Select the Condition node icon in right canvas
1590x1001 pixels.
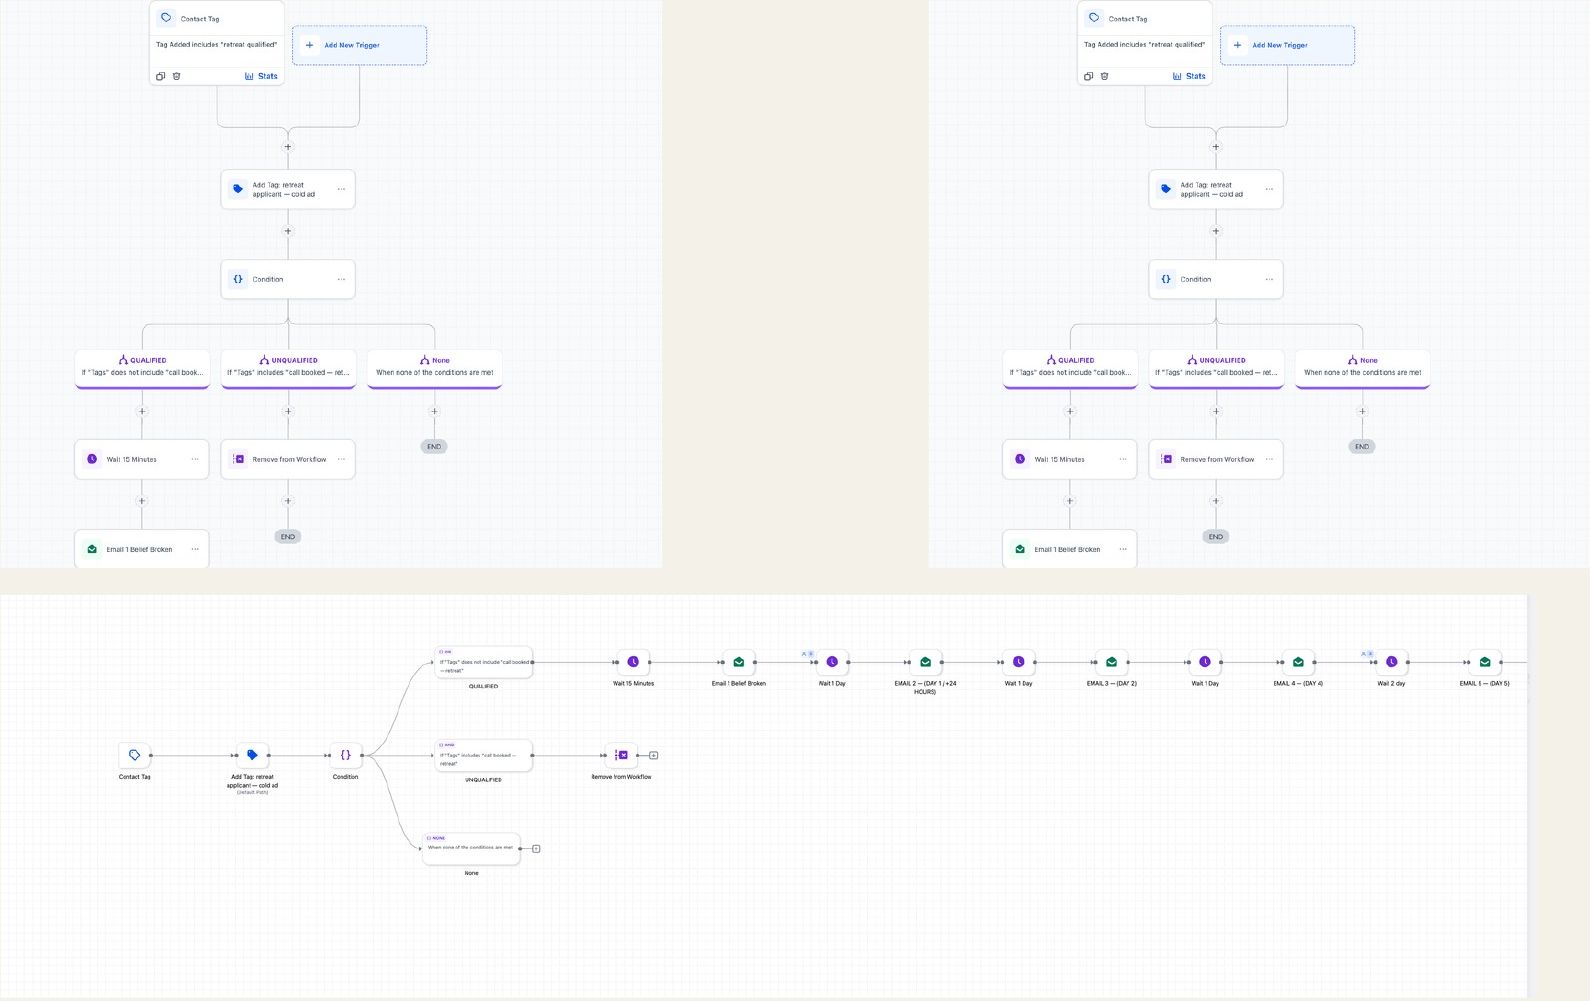(x=1166, y=279)
